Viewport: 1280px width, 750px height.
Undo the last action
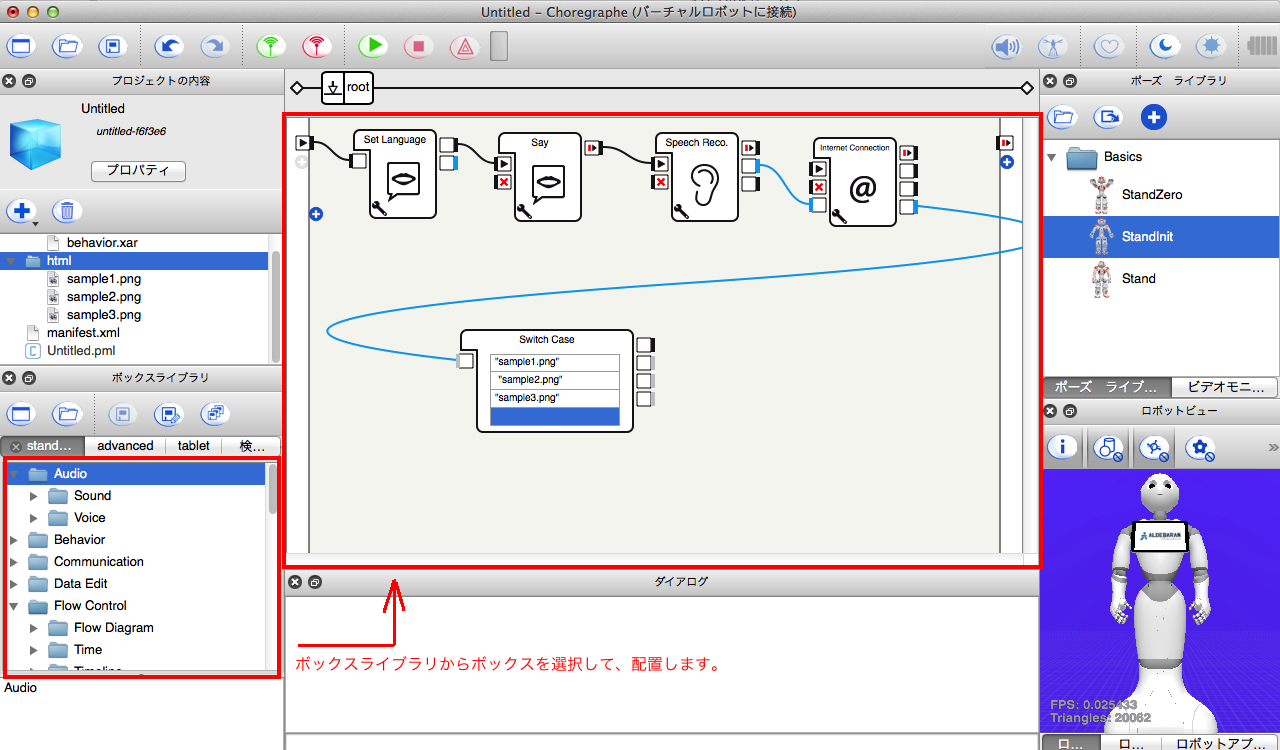(x=170, y=46)
